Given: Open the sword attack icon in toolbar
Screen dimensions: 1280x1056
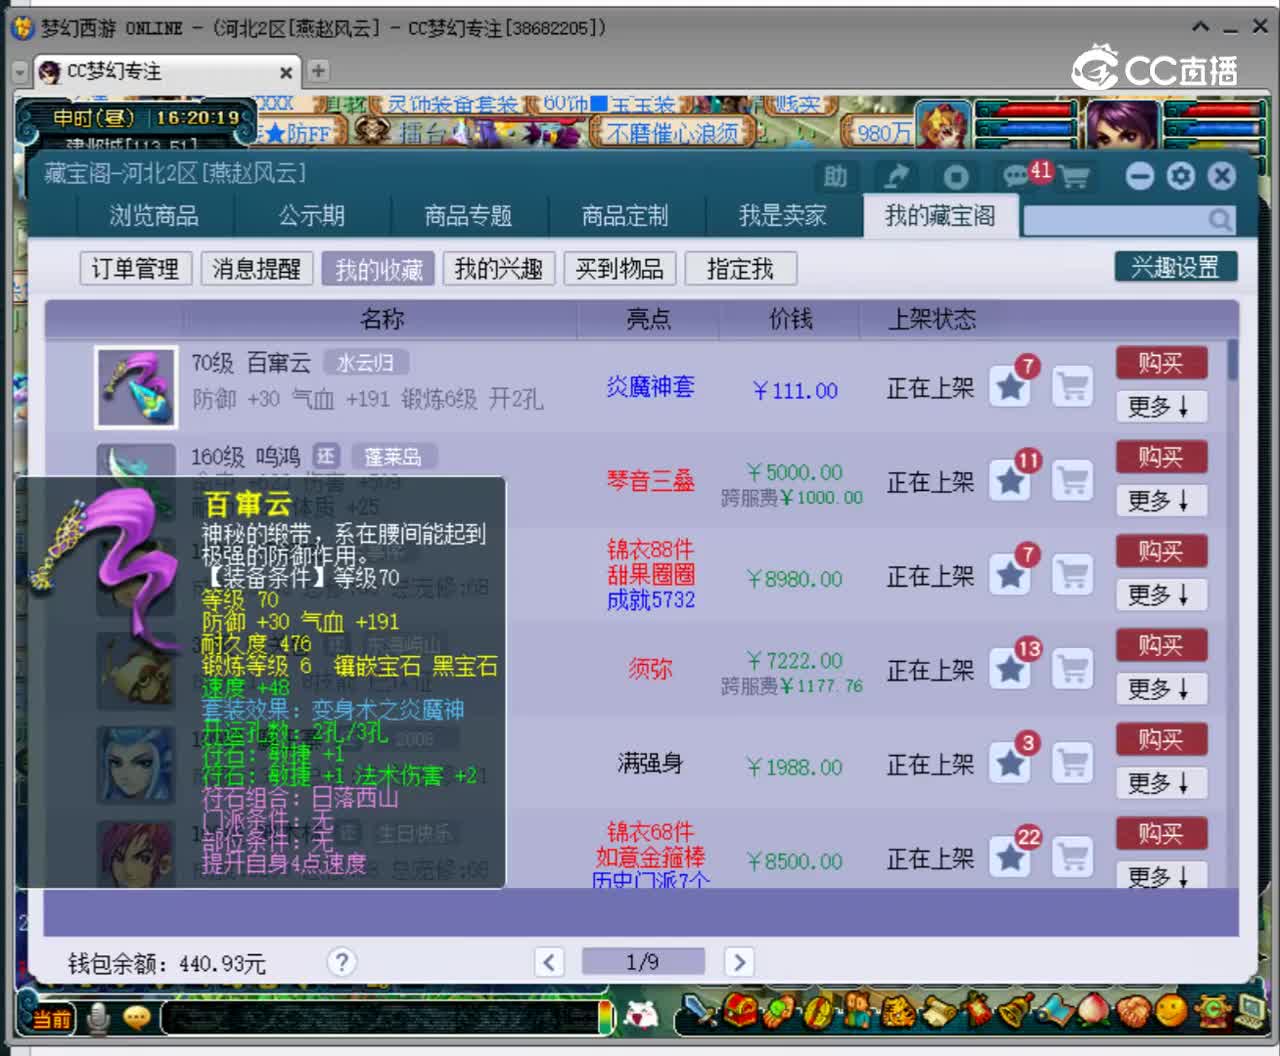Looking at the screenshot, I should [x=701, y=1012].
